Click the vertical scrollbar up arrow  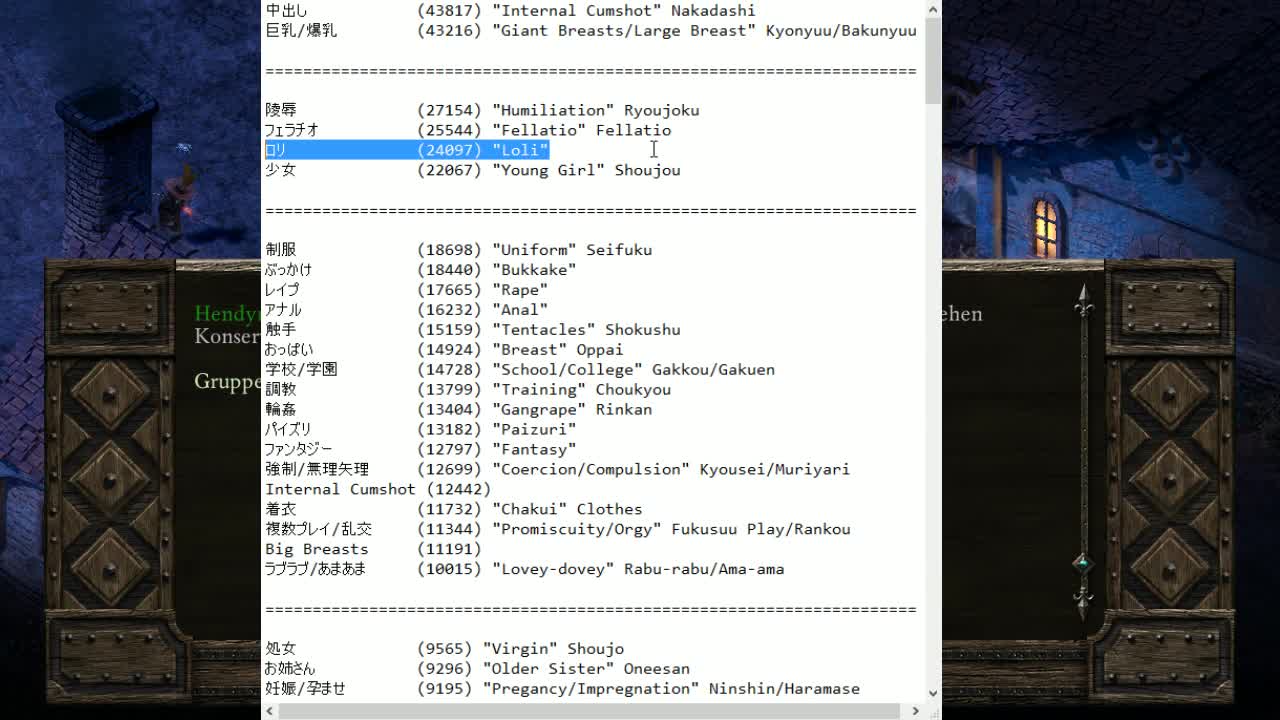[932, 10]
